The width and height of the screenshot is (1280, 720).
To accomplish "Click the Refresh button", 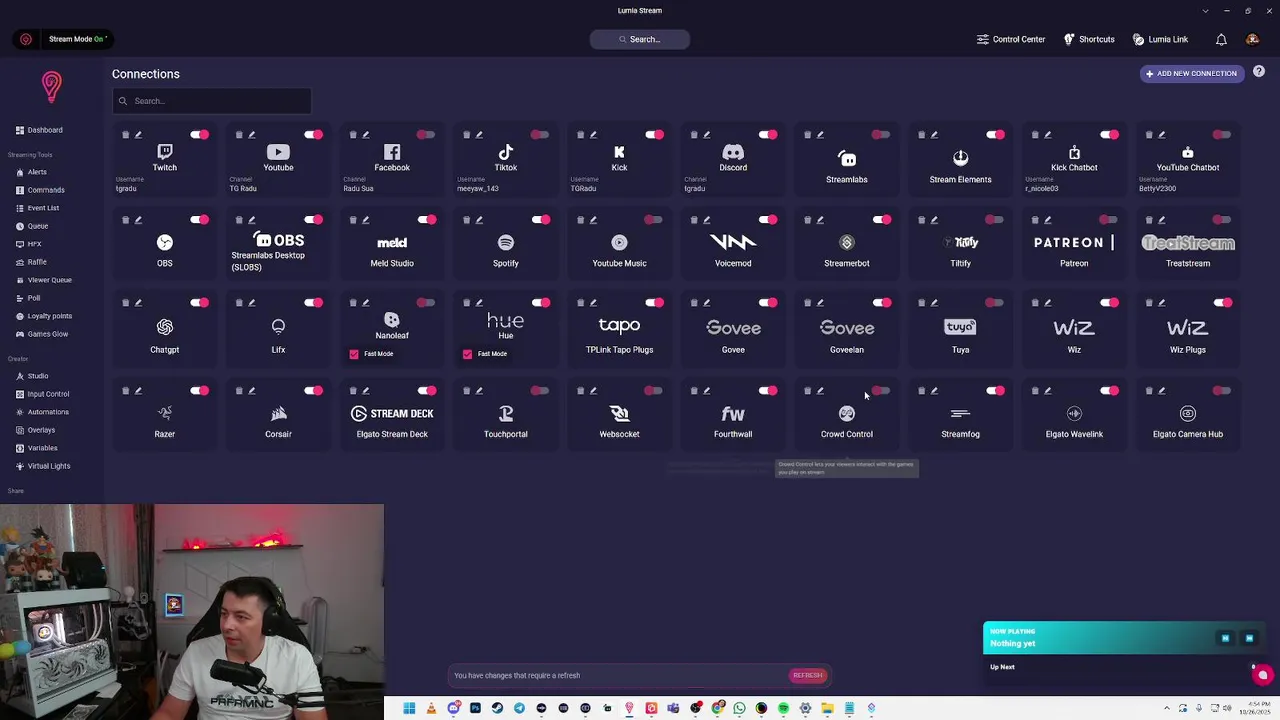I will coord(808,675).
